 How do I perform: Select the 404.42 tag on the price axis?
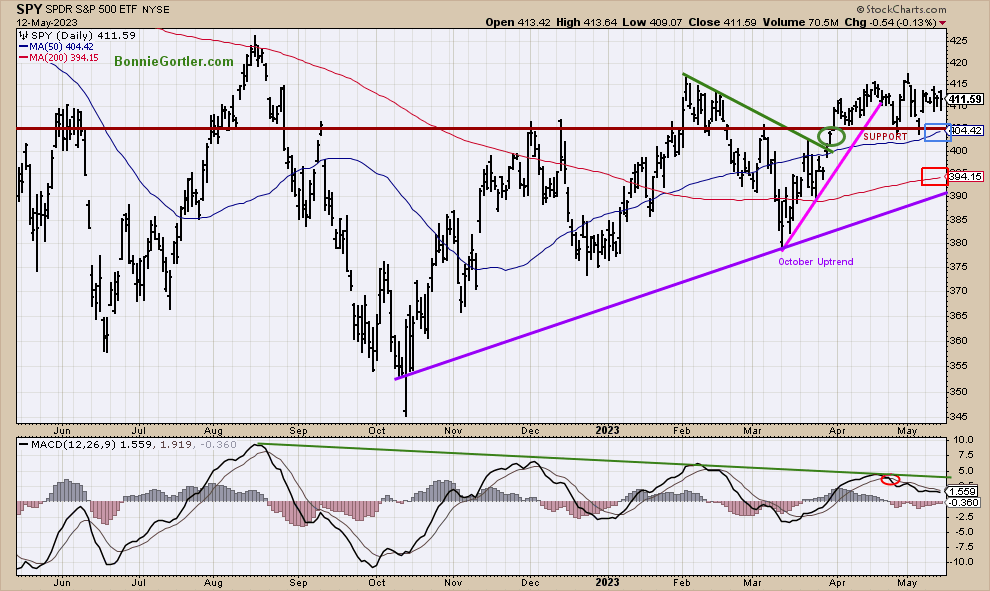click(x=966, y=131)
